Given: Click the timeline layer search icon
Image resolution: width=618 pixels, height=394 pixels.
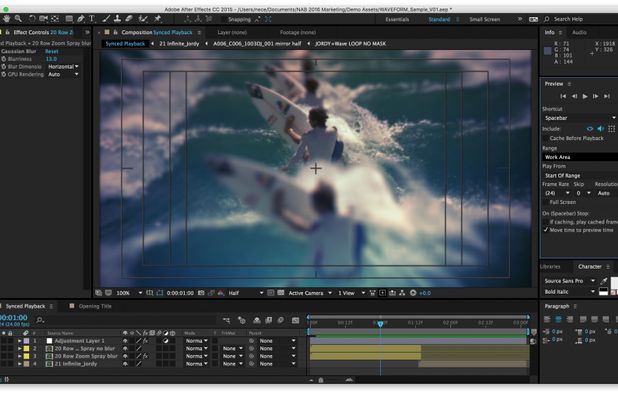Looking at the screenshot, I should point(40,320).
